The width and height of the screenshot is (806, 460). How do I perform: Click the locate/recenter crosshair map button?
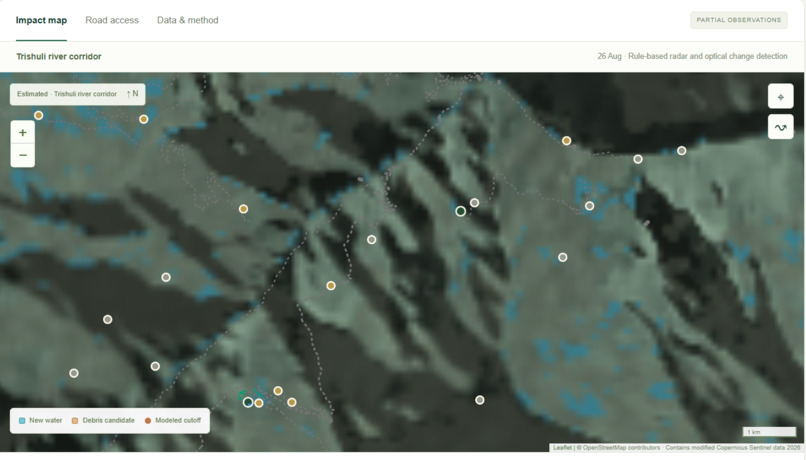point(780,97)
